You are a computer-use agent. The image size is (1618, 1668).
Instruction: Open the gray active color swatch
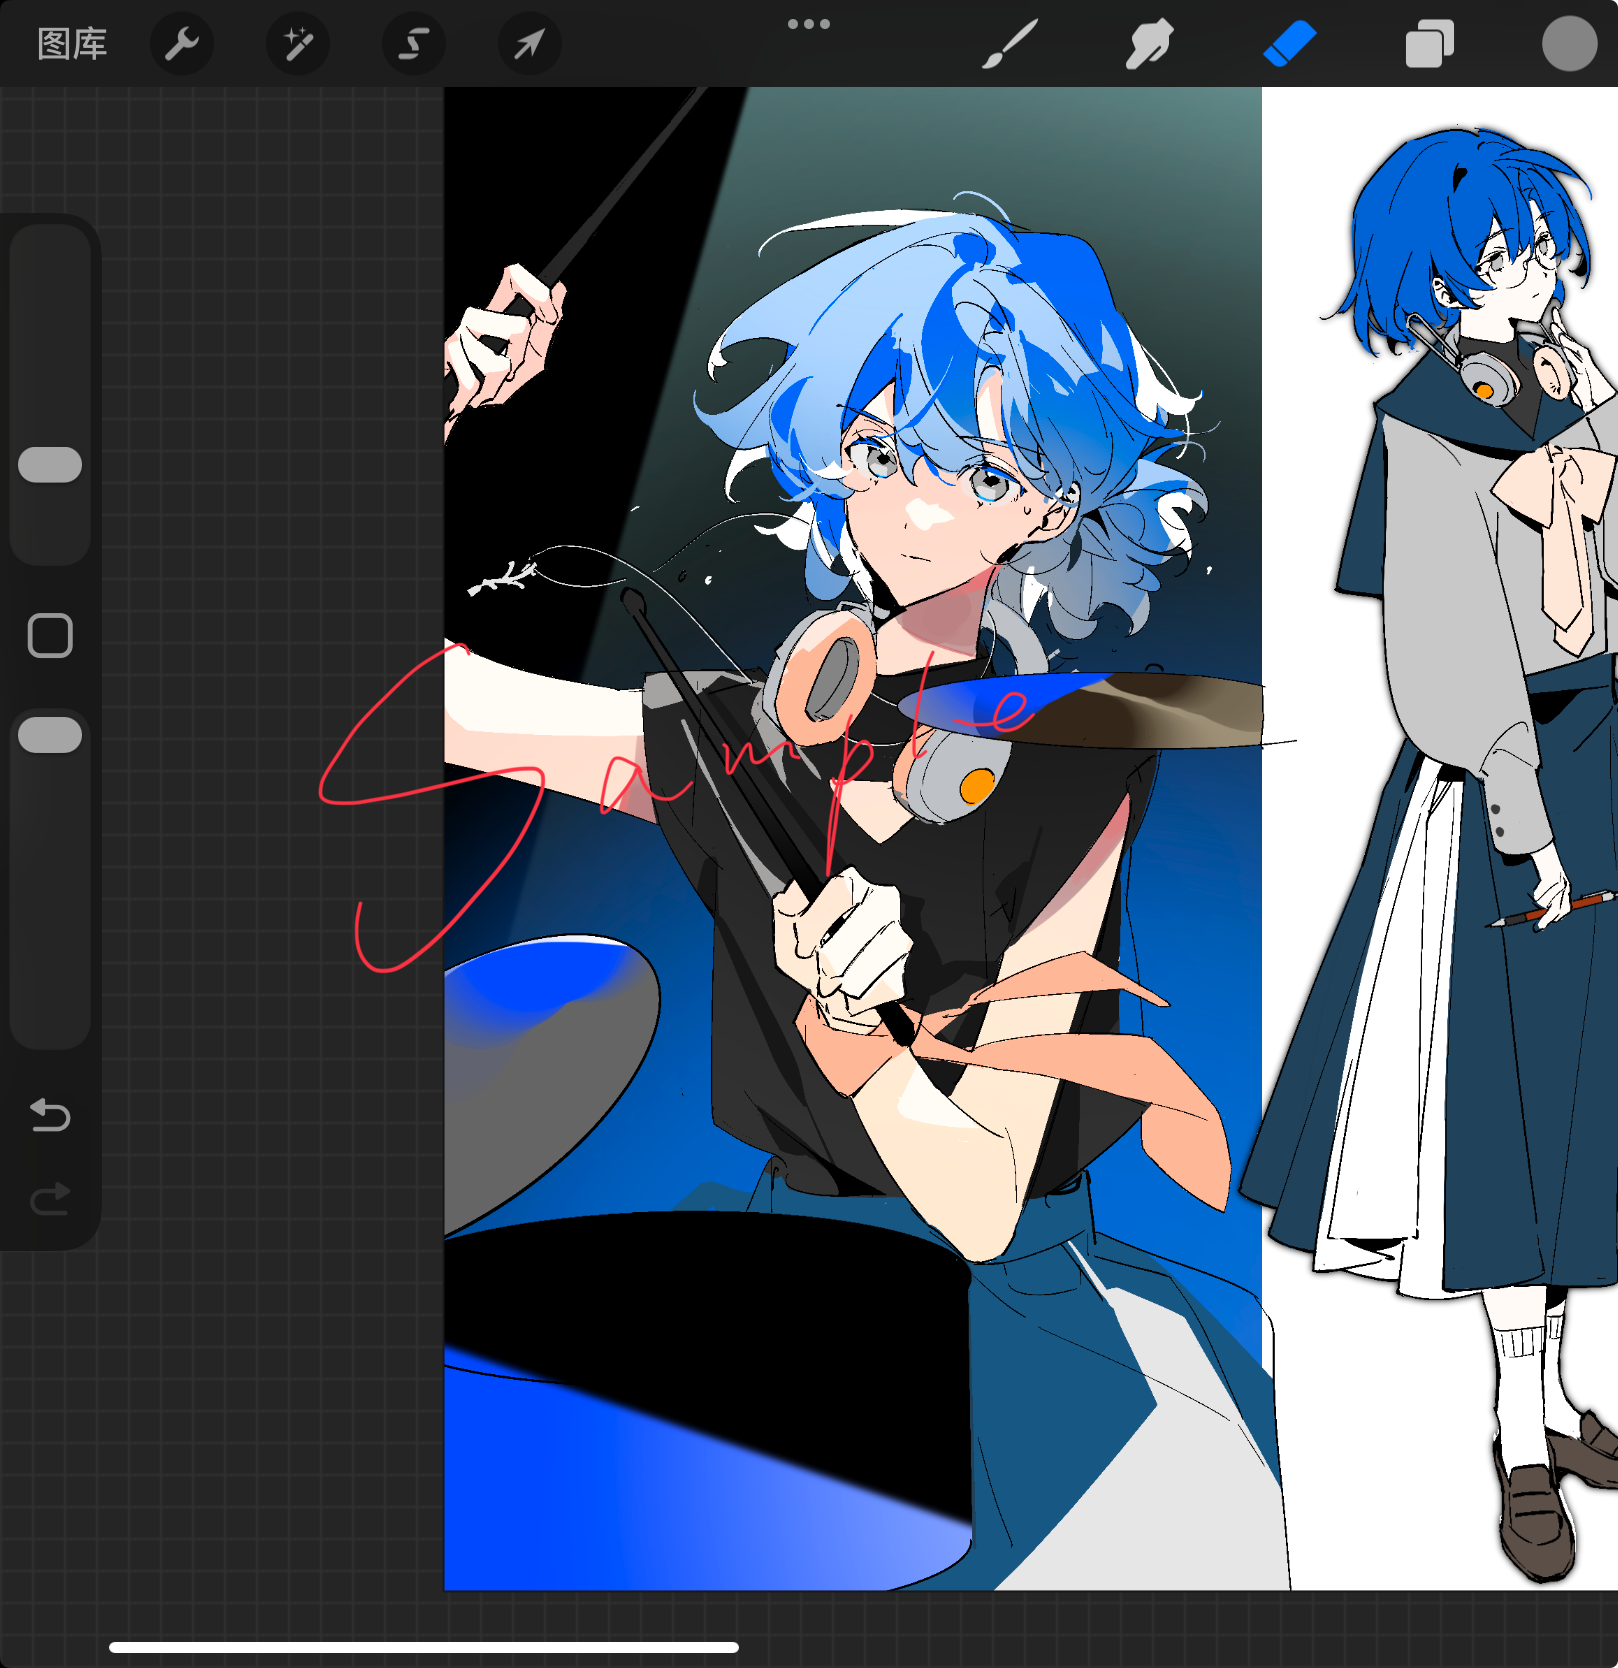1568,44
